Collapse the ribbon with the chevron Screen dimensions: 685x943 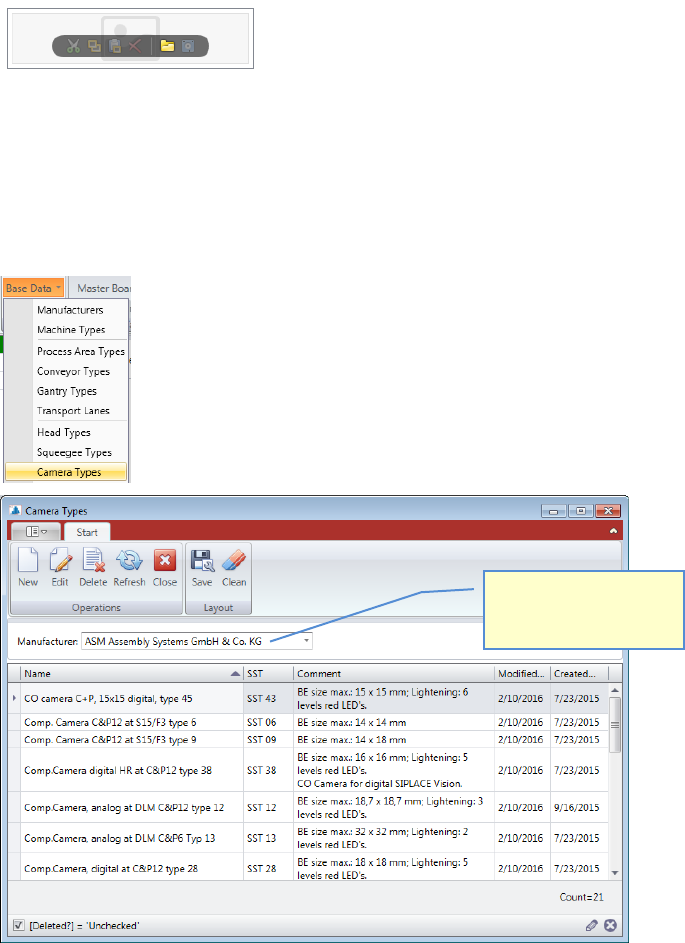(613, 531)
